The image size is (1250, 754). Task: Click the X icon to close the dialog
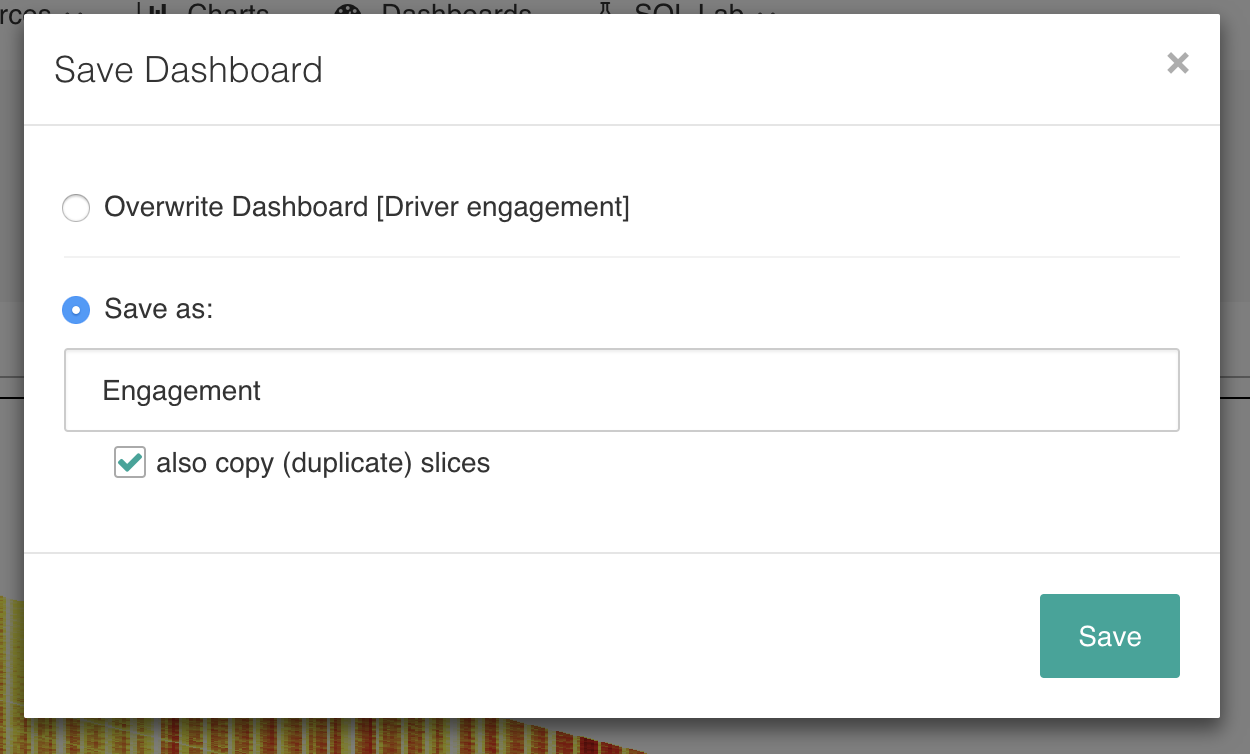click(1178, 64)
